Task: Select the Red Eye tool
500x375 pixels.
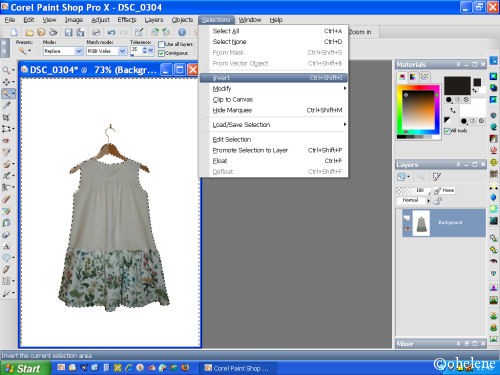Action: pyautogui.click(x=6, y=141)
